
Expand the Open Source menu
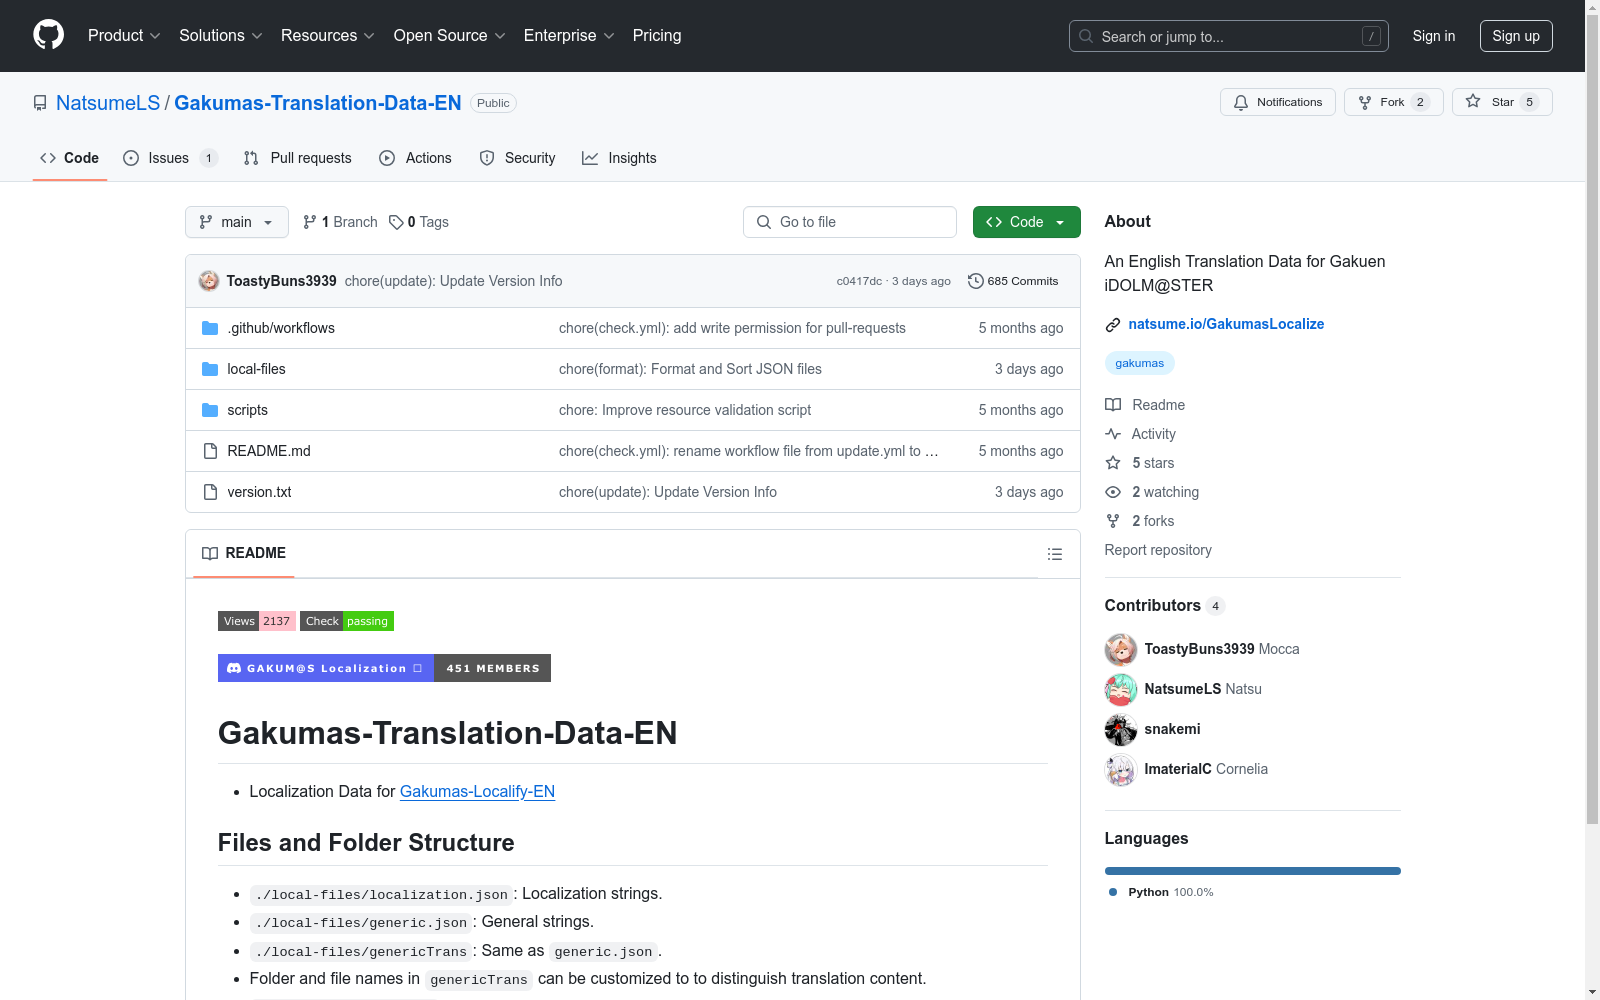point(449,36)
